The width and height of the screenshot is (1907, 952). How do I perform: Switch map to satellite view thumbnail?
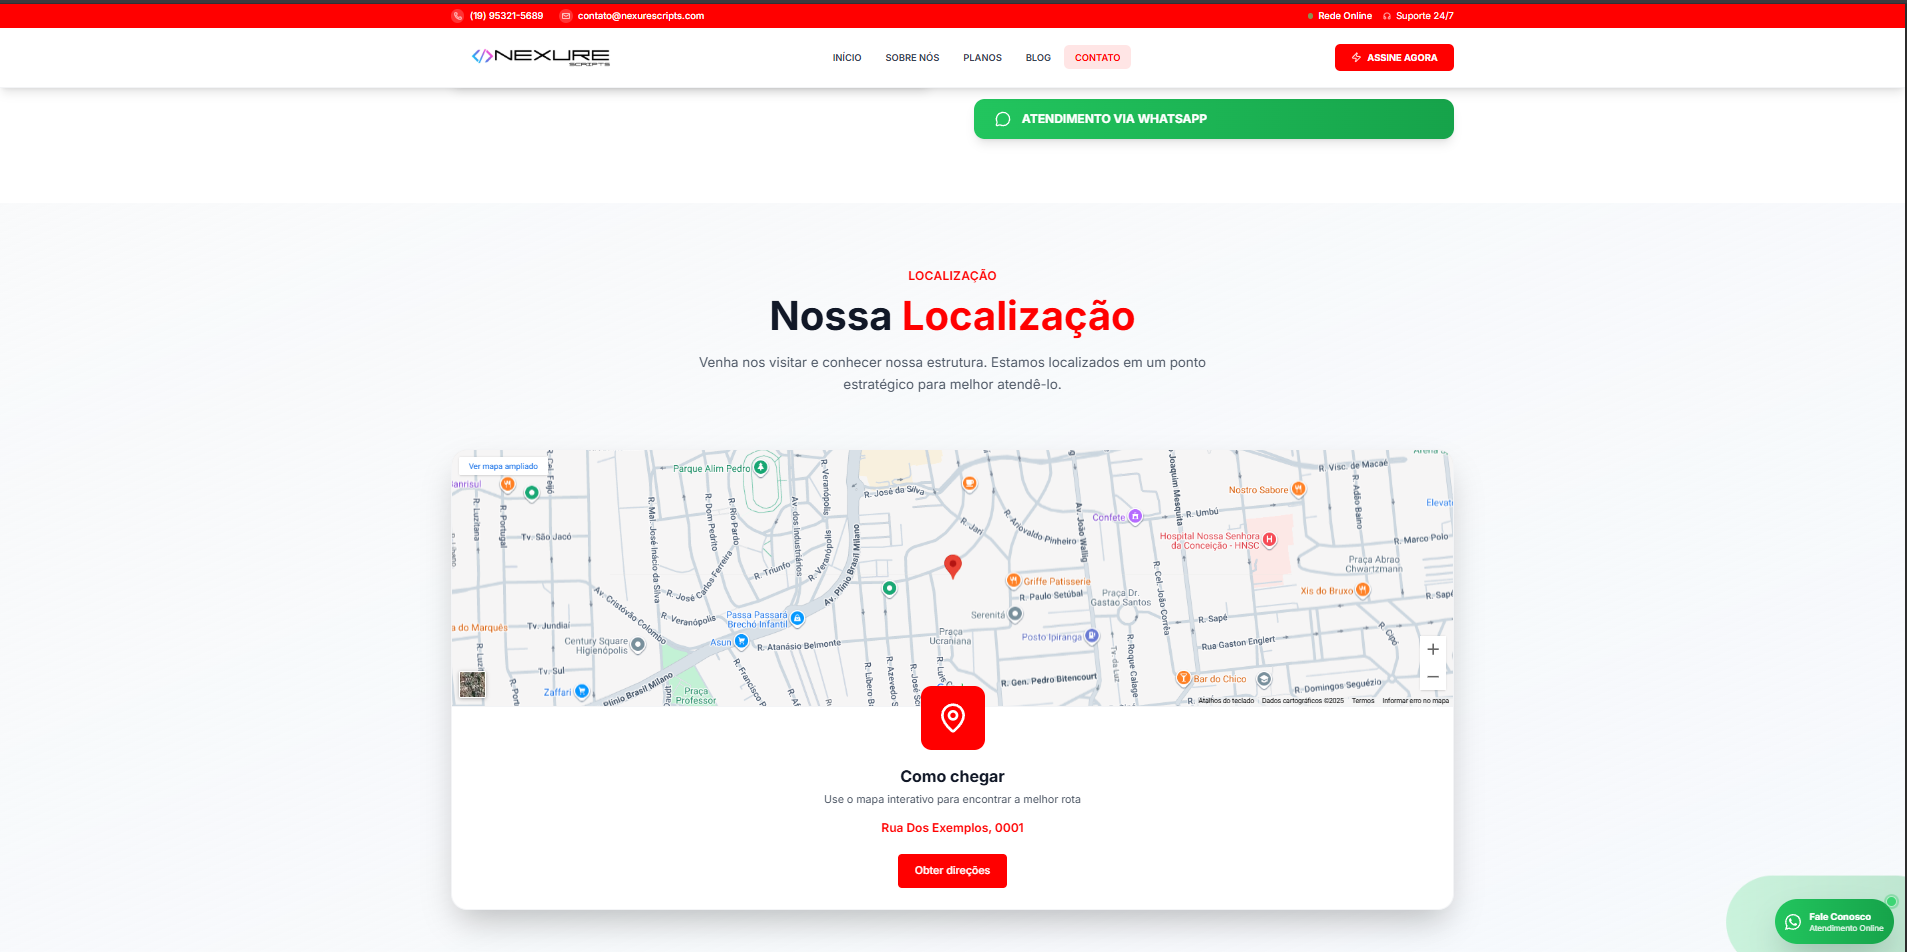pyautogui.click(x=472, y=684)
